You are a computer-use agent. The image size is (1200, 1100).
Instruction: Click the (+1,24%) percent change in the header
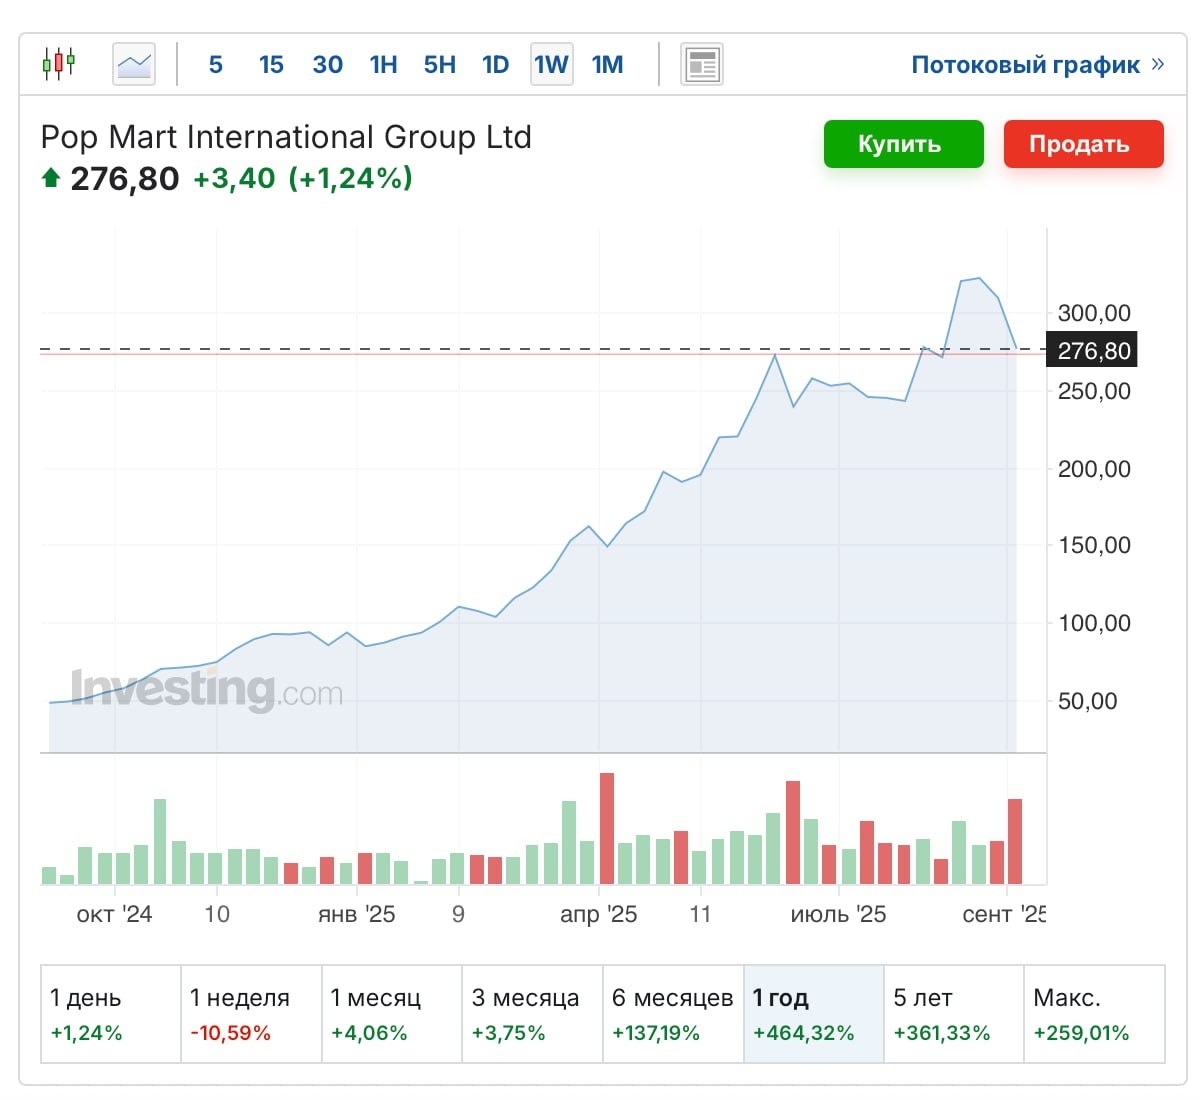pos(350,179)
